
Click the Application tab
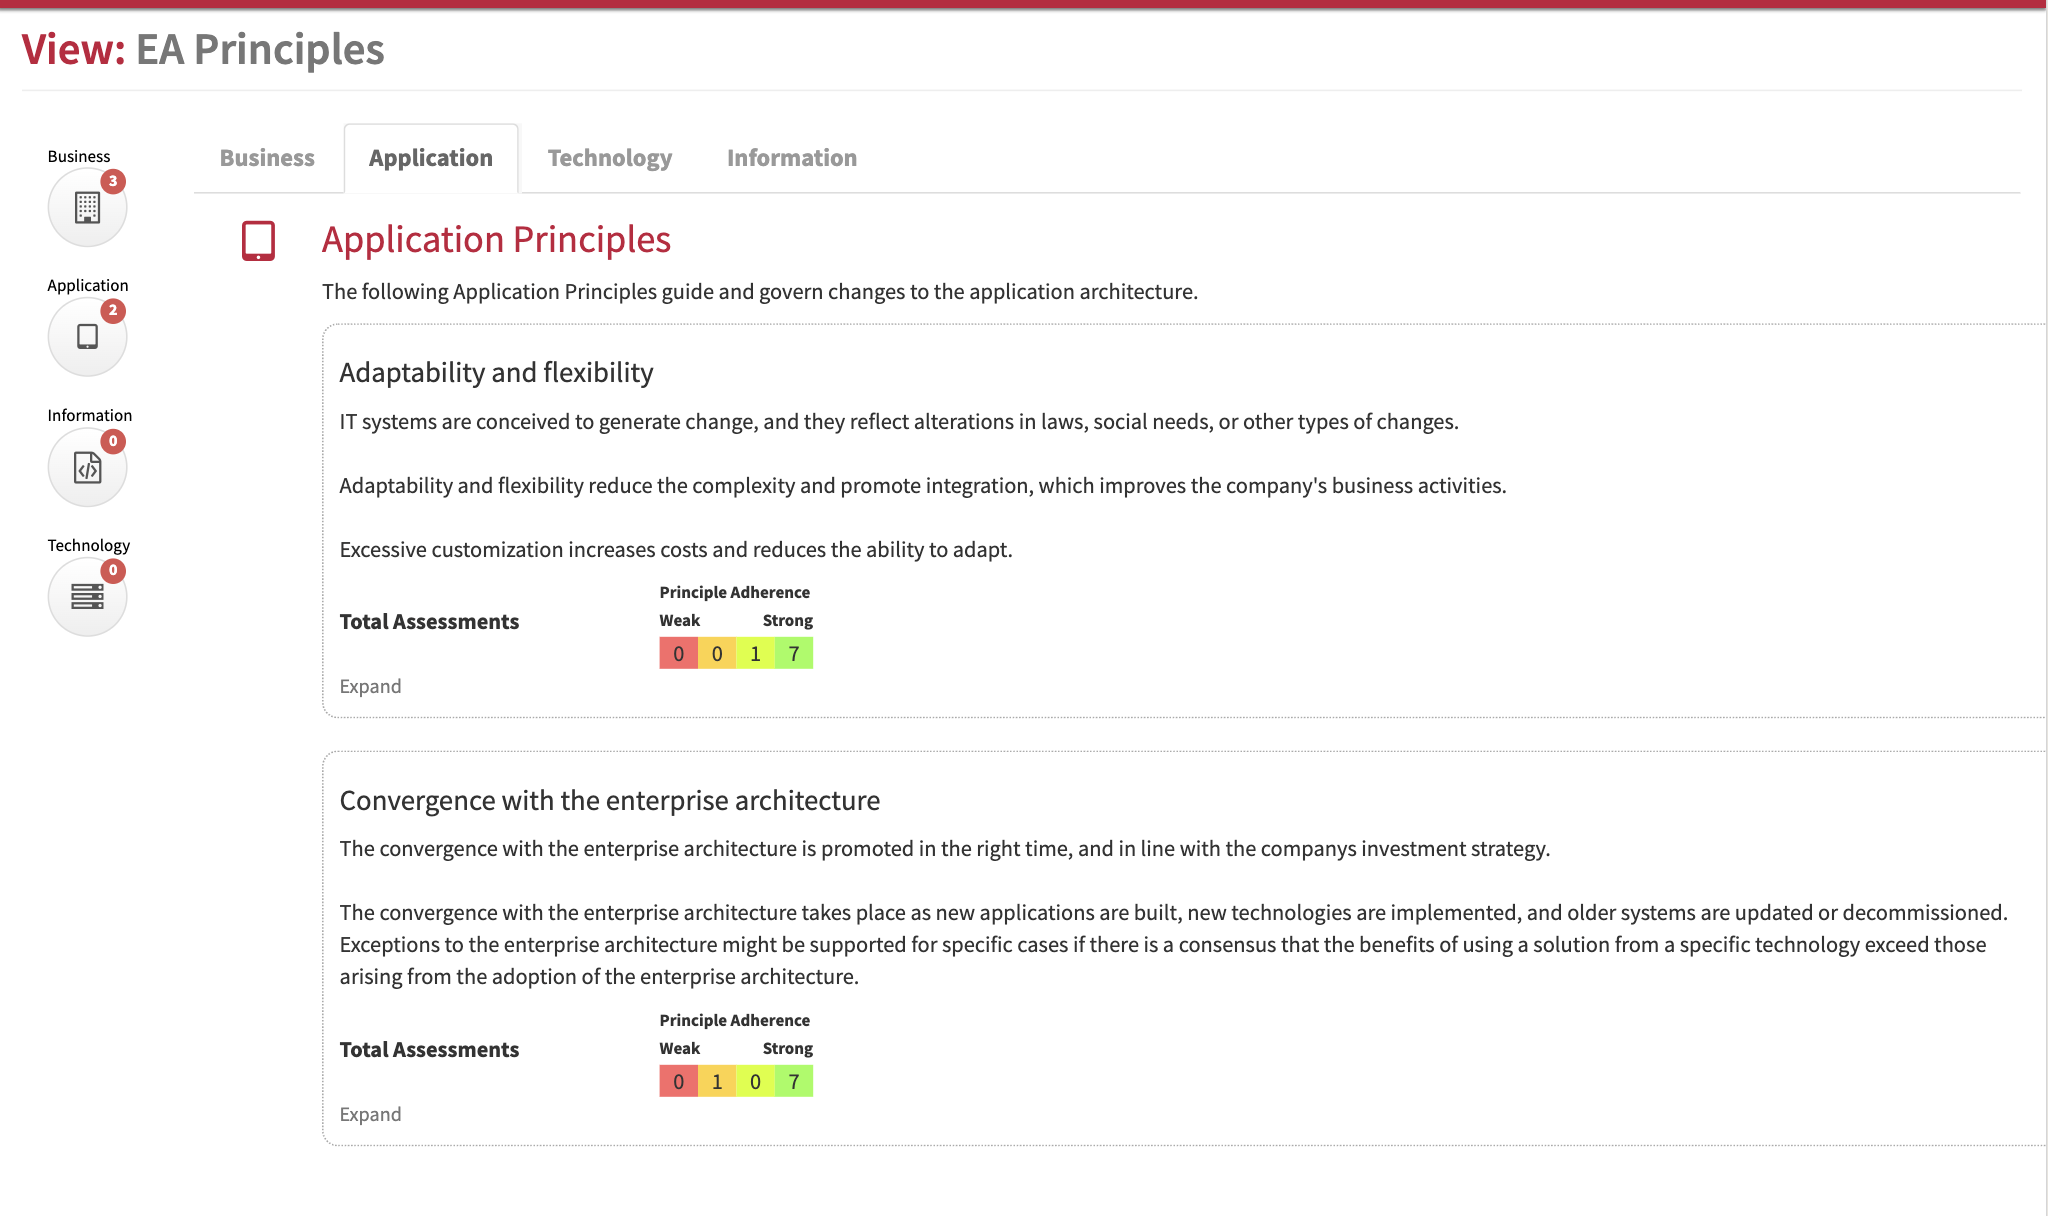pyautogui.click(x=430, y=158)
